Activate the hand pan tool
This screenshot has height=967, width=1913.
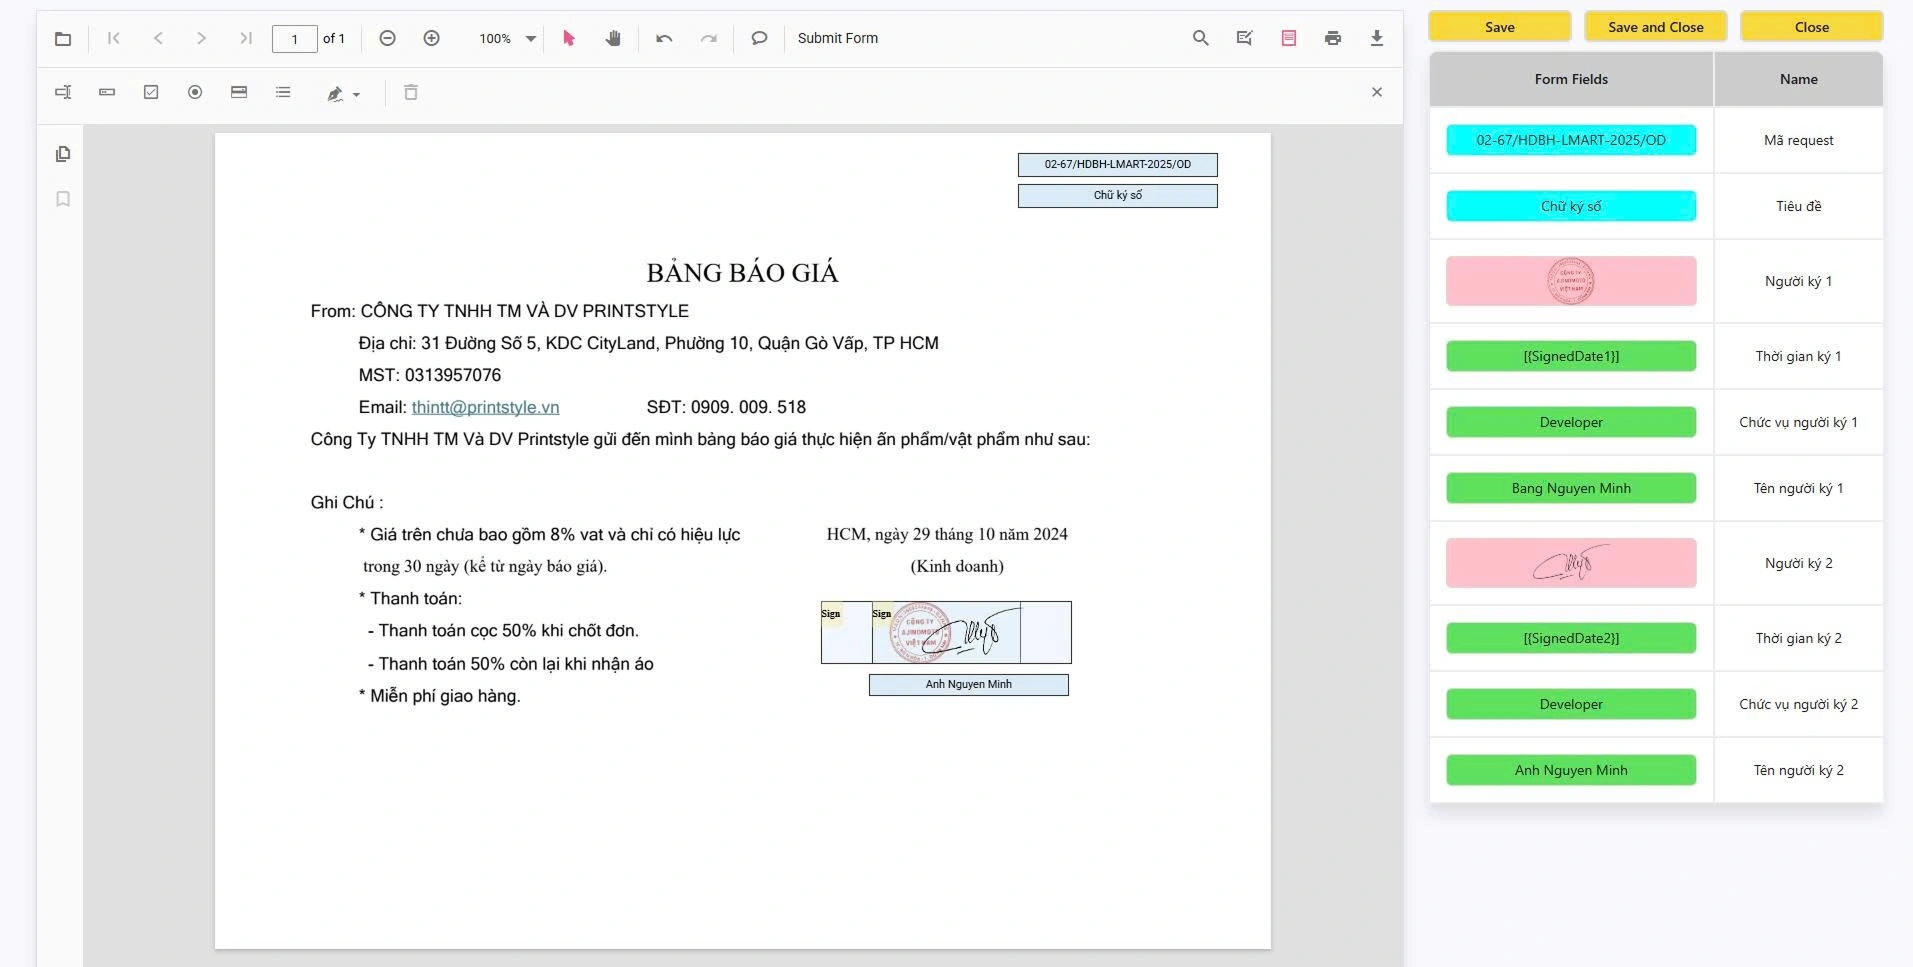click(613, 38)
